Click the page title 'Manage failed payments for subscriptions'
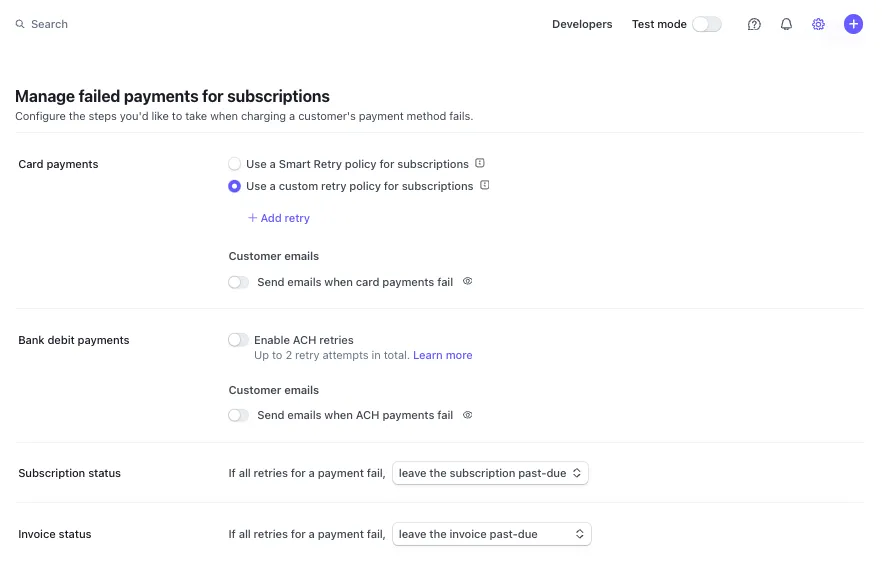This screenshot has width=882, height=563. (172, 96)
